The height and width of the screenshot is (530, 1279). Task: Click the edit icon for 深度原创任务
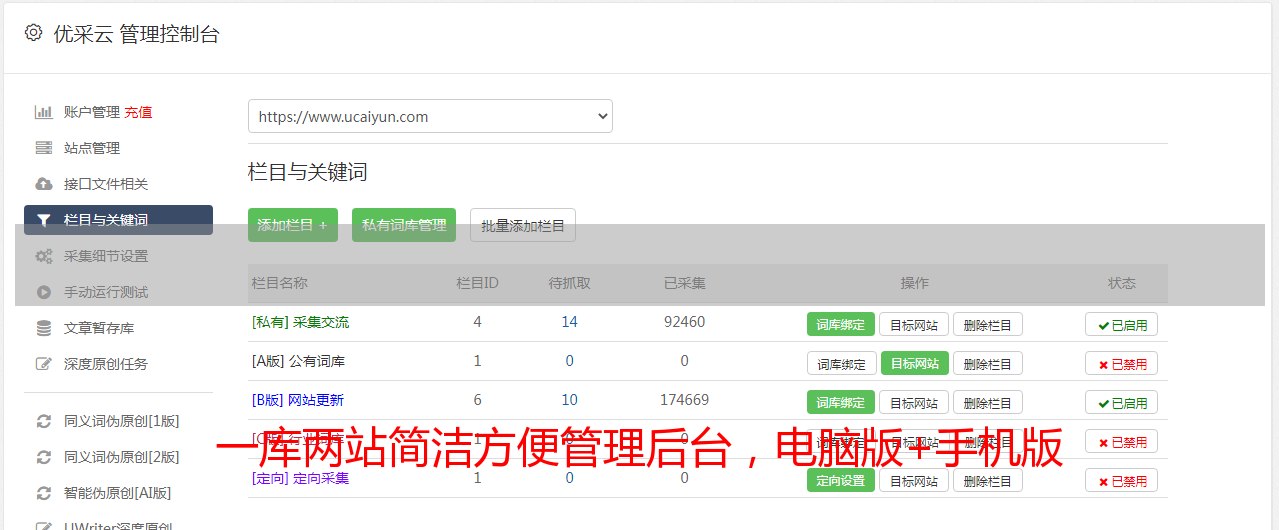click(x=44, y=364)
